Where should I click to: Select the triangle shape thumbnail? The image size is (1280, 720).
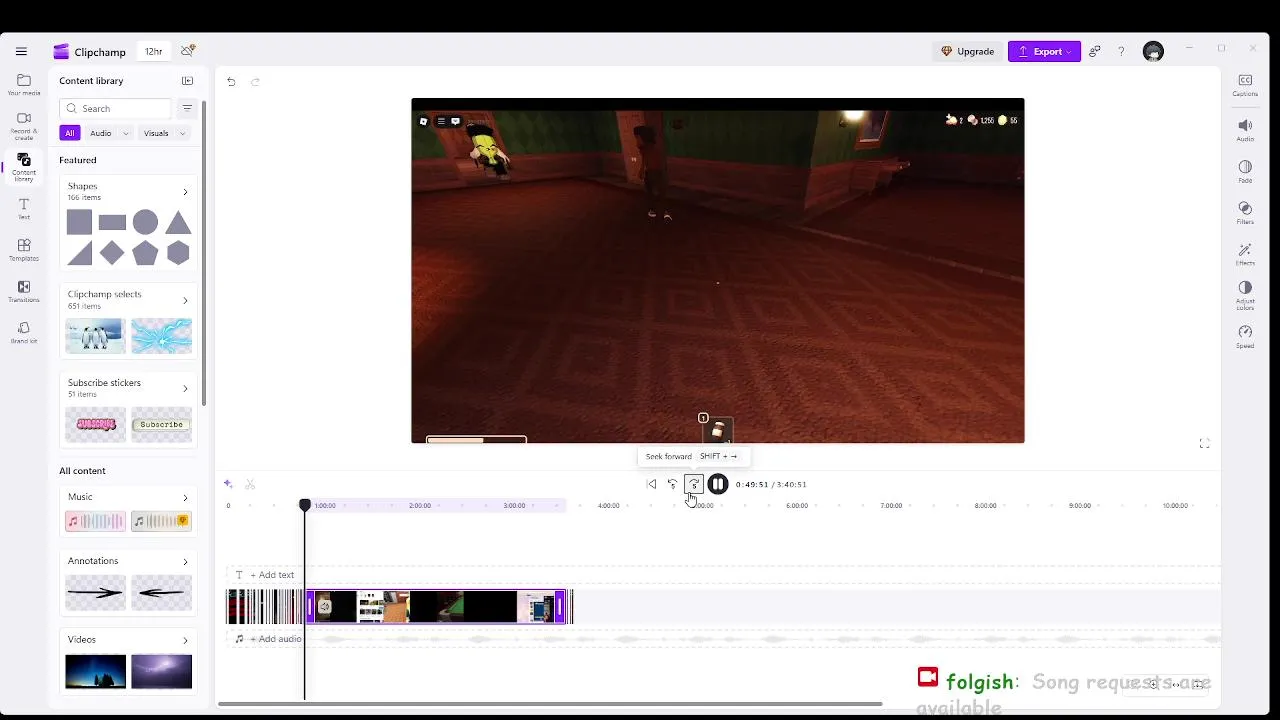click(x=178, y=222)
